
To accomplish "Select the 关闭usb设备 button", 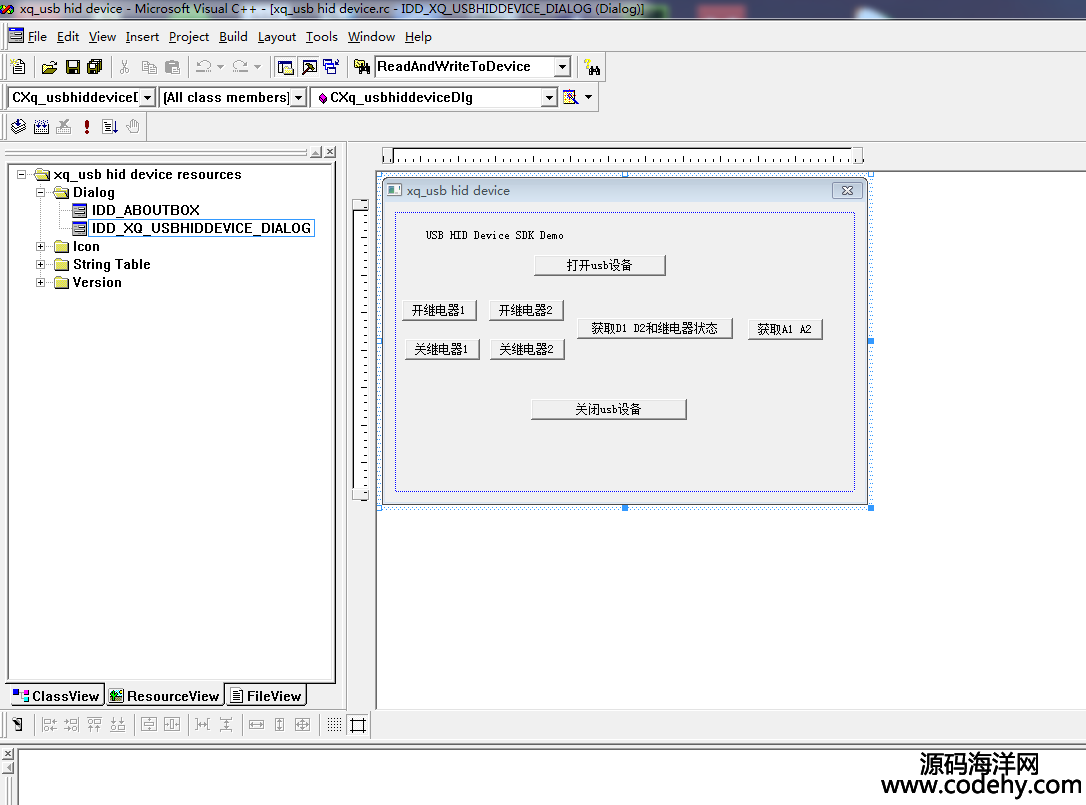I will [x=609, y=409].
